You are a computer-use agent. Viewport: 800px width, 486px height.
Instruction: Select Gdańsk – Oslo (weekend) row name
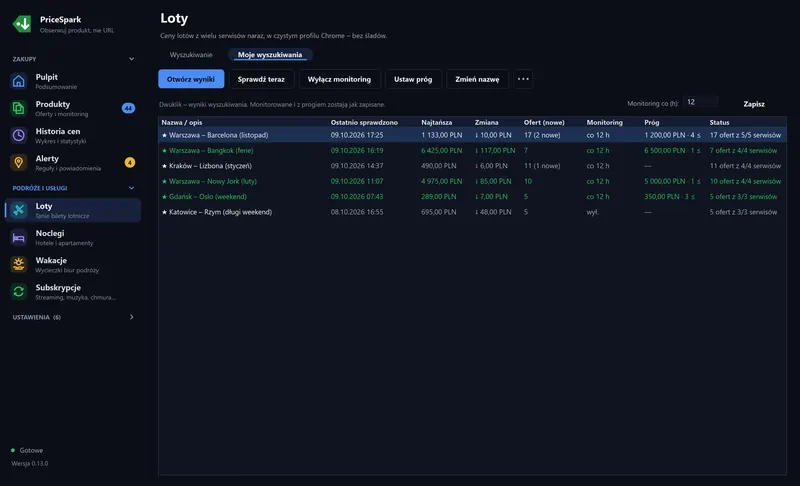pyautogui.click(x=208, y=196)
